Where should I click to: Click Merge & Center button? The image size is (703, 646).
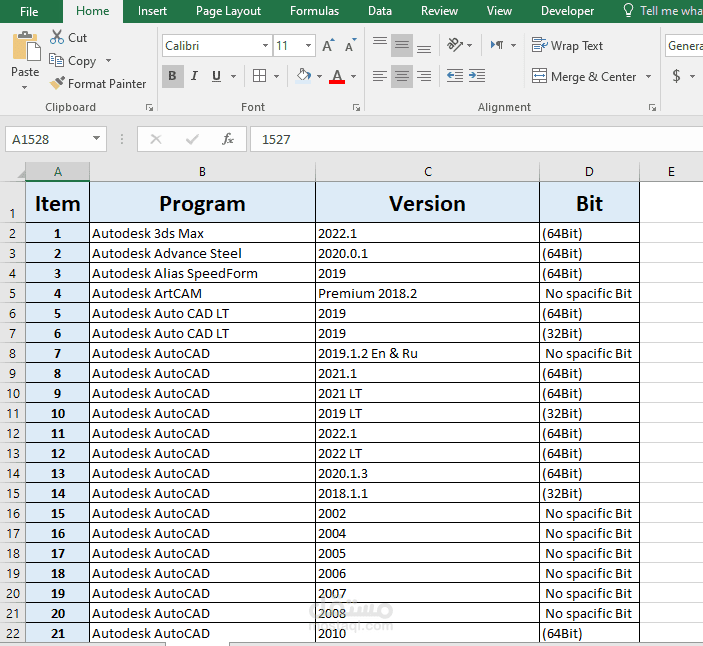[x=584, y=76]
